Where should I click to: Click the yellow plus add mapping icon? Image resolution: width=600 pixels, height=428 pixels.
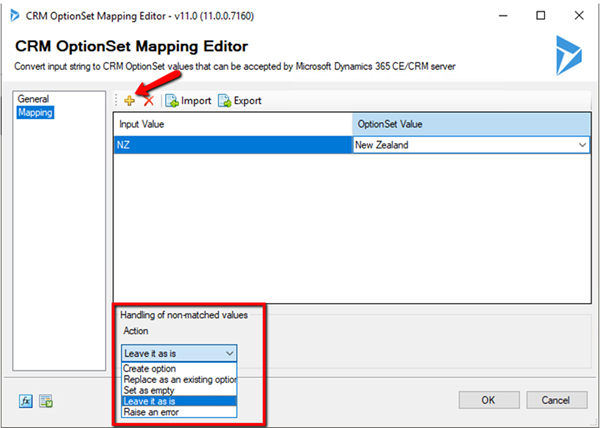tap(129, 101)
